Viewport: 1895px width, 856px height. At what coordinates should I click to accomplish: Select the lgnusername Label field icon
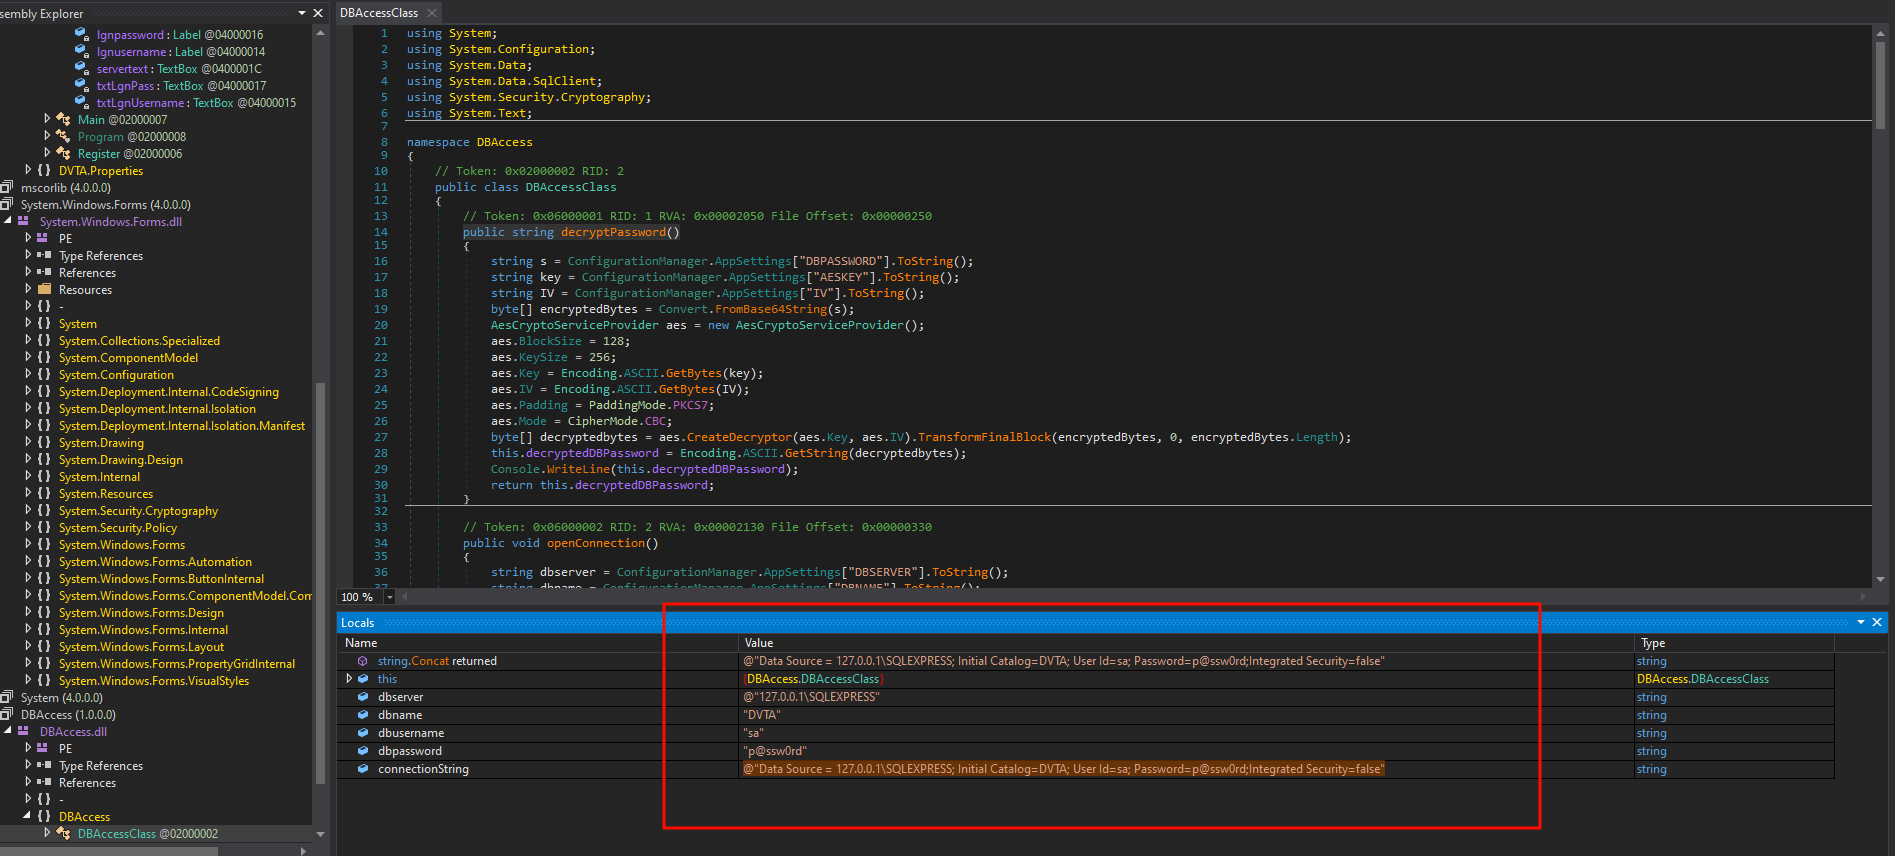(x=82, y=51)
